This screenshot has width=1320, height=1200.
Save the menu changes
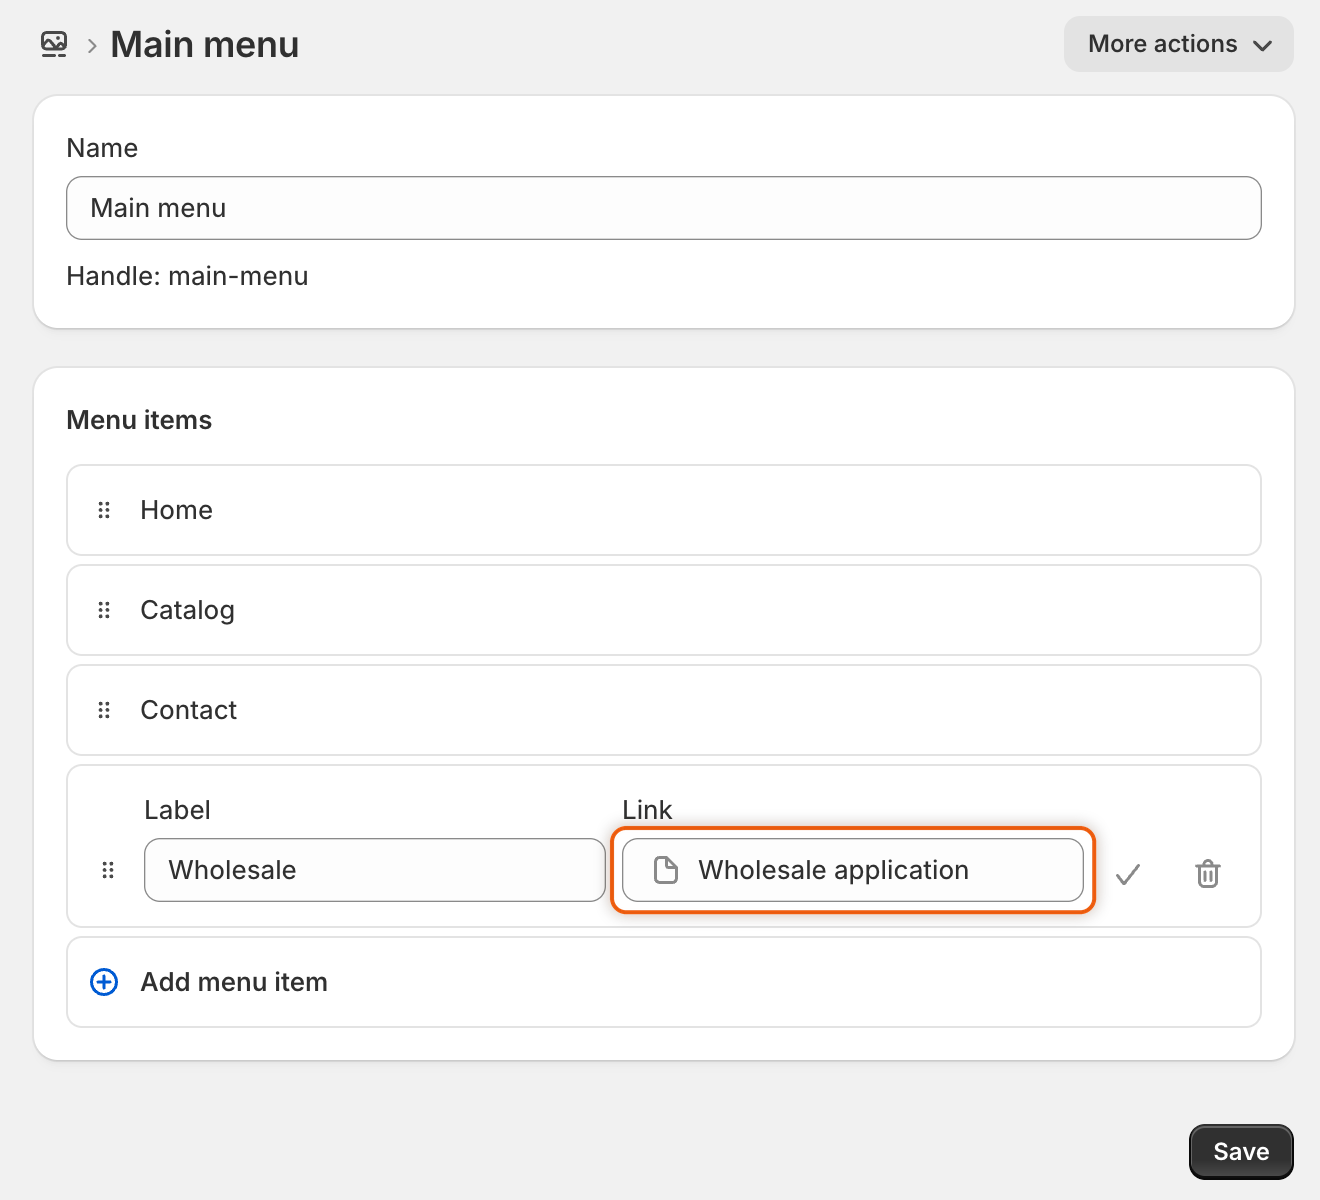click(x=1241, y=1152)
